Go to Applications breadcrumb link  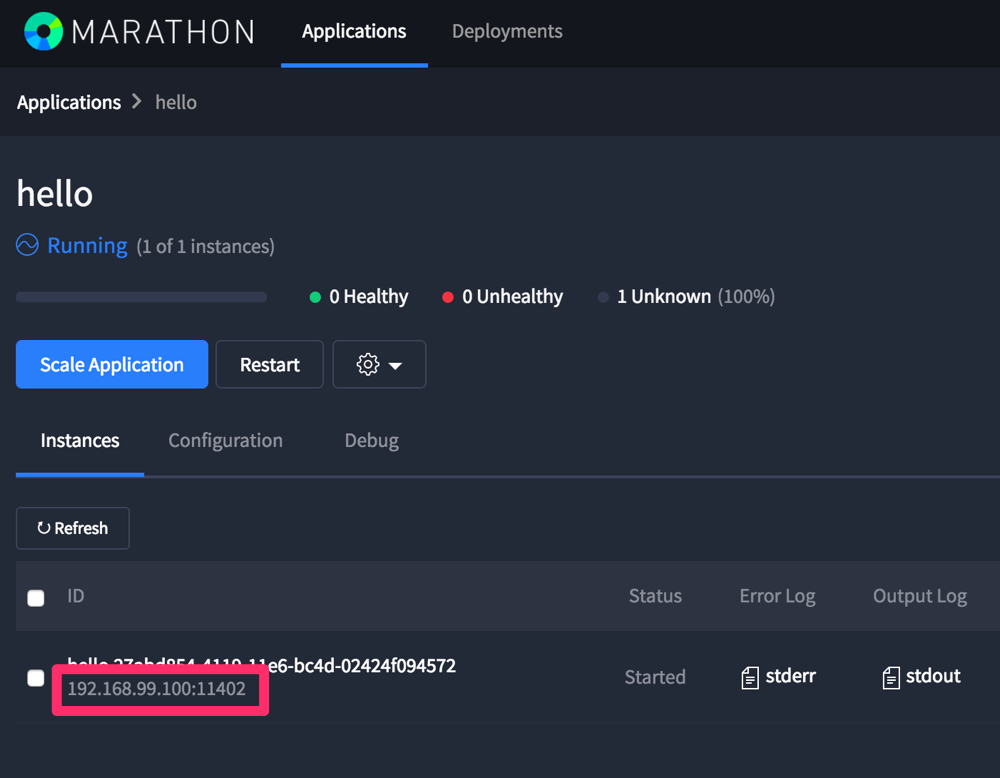click(69, 103)
